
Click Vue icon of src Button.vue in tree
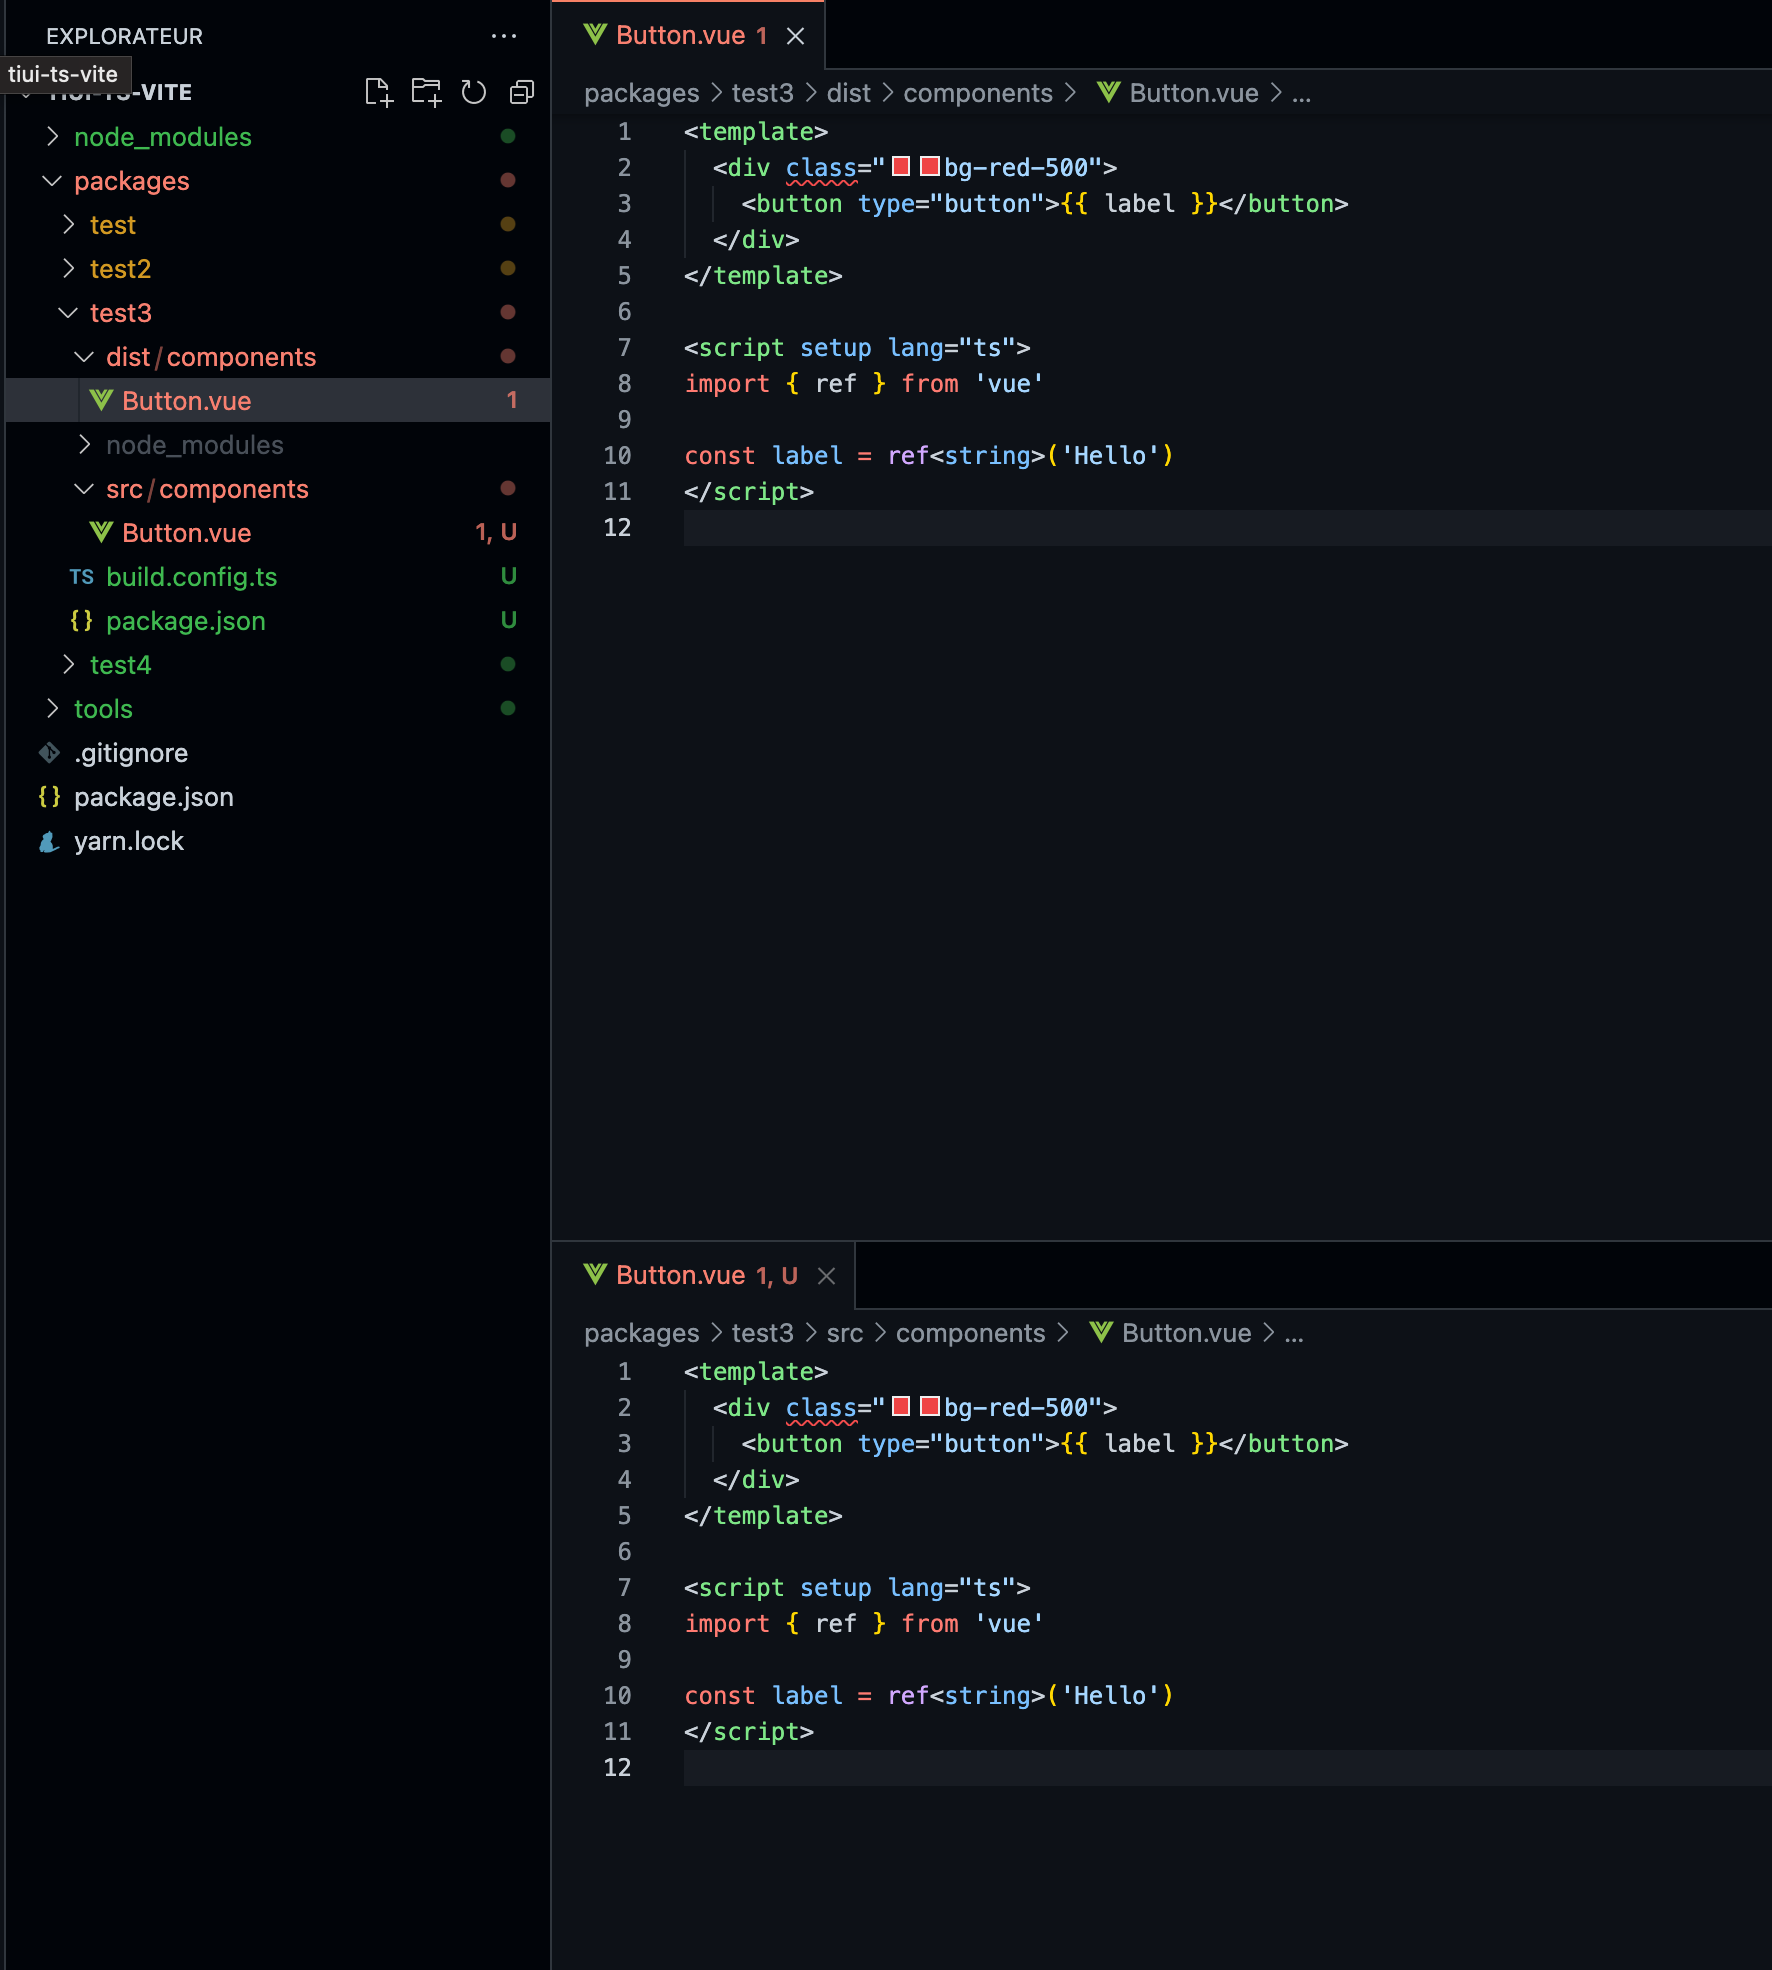click(101, 532)
